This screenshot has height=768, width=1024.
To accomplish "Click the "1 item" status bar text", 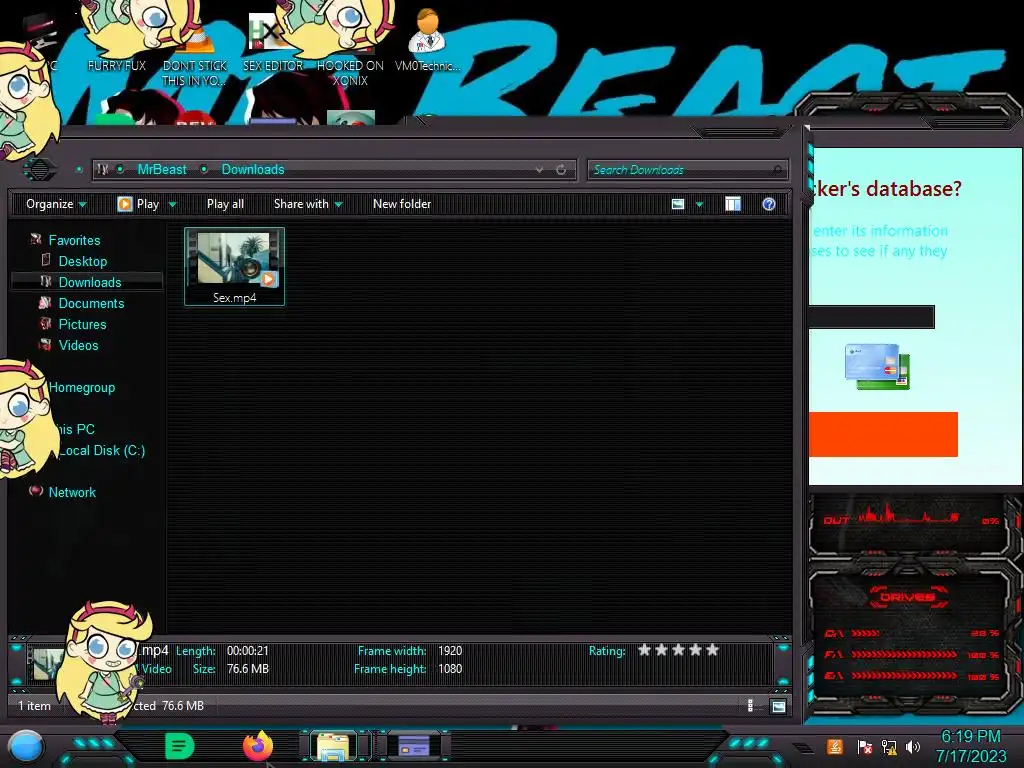I will 35,705.
